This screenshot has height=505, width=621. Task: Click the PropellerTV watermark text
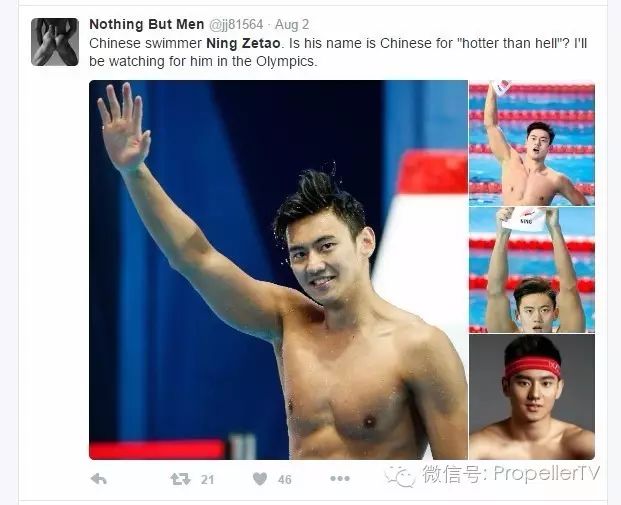(x=547, y=473)
